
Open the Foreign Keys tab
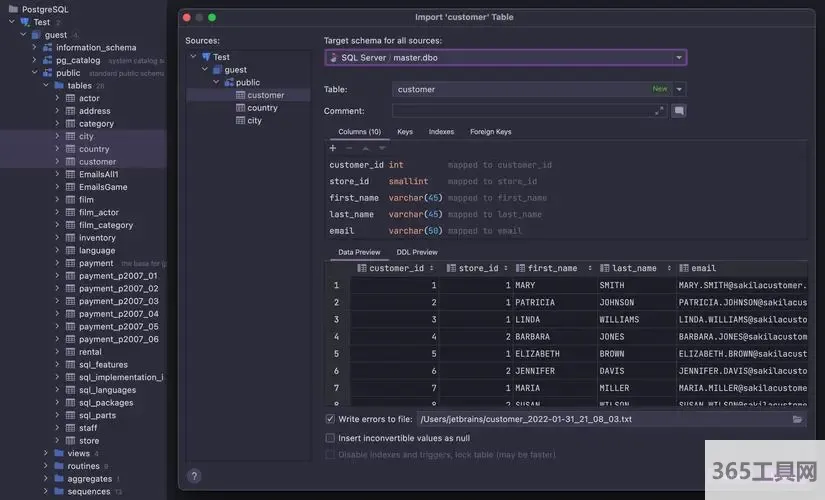point(490,132)
